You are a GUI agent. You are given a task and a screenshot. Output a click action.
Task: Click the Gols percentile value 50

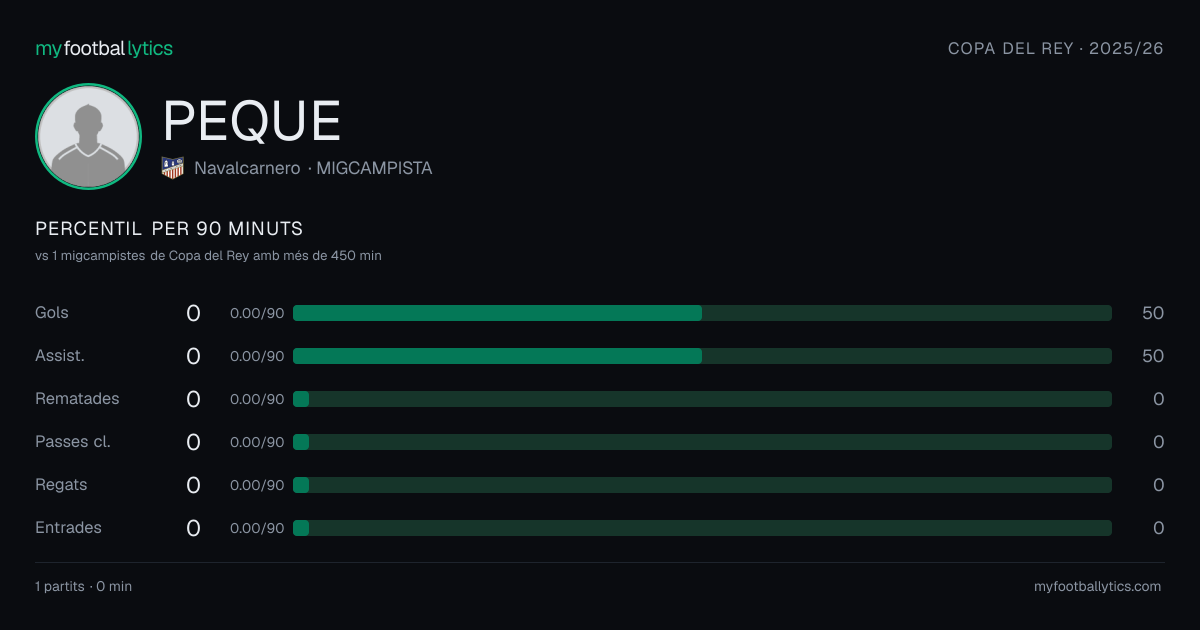click(1153, 313)
